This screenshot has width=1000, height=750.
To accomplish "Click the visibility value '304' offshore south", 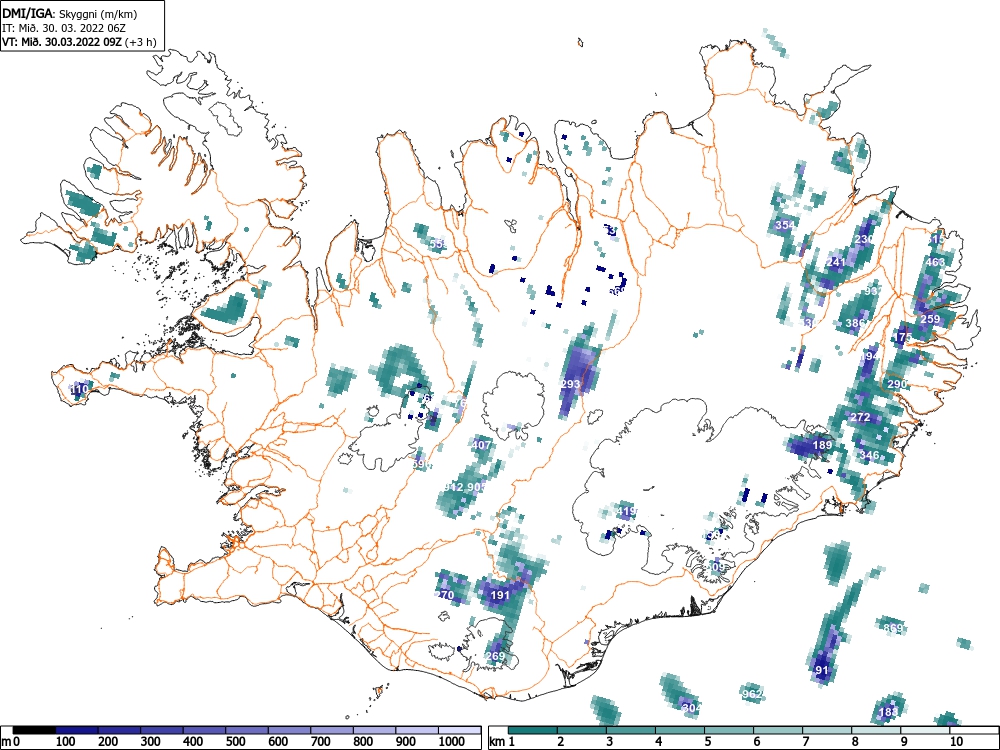I will [x=691, y=707].
